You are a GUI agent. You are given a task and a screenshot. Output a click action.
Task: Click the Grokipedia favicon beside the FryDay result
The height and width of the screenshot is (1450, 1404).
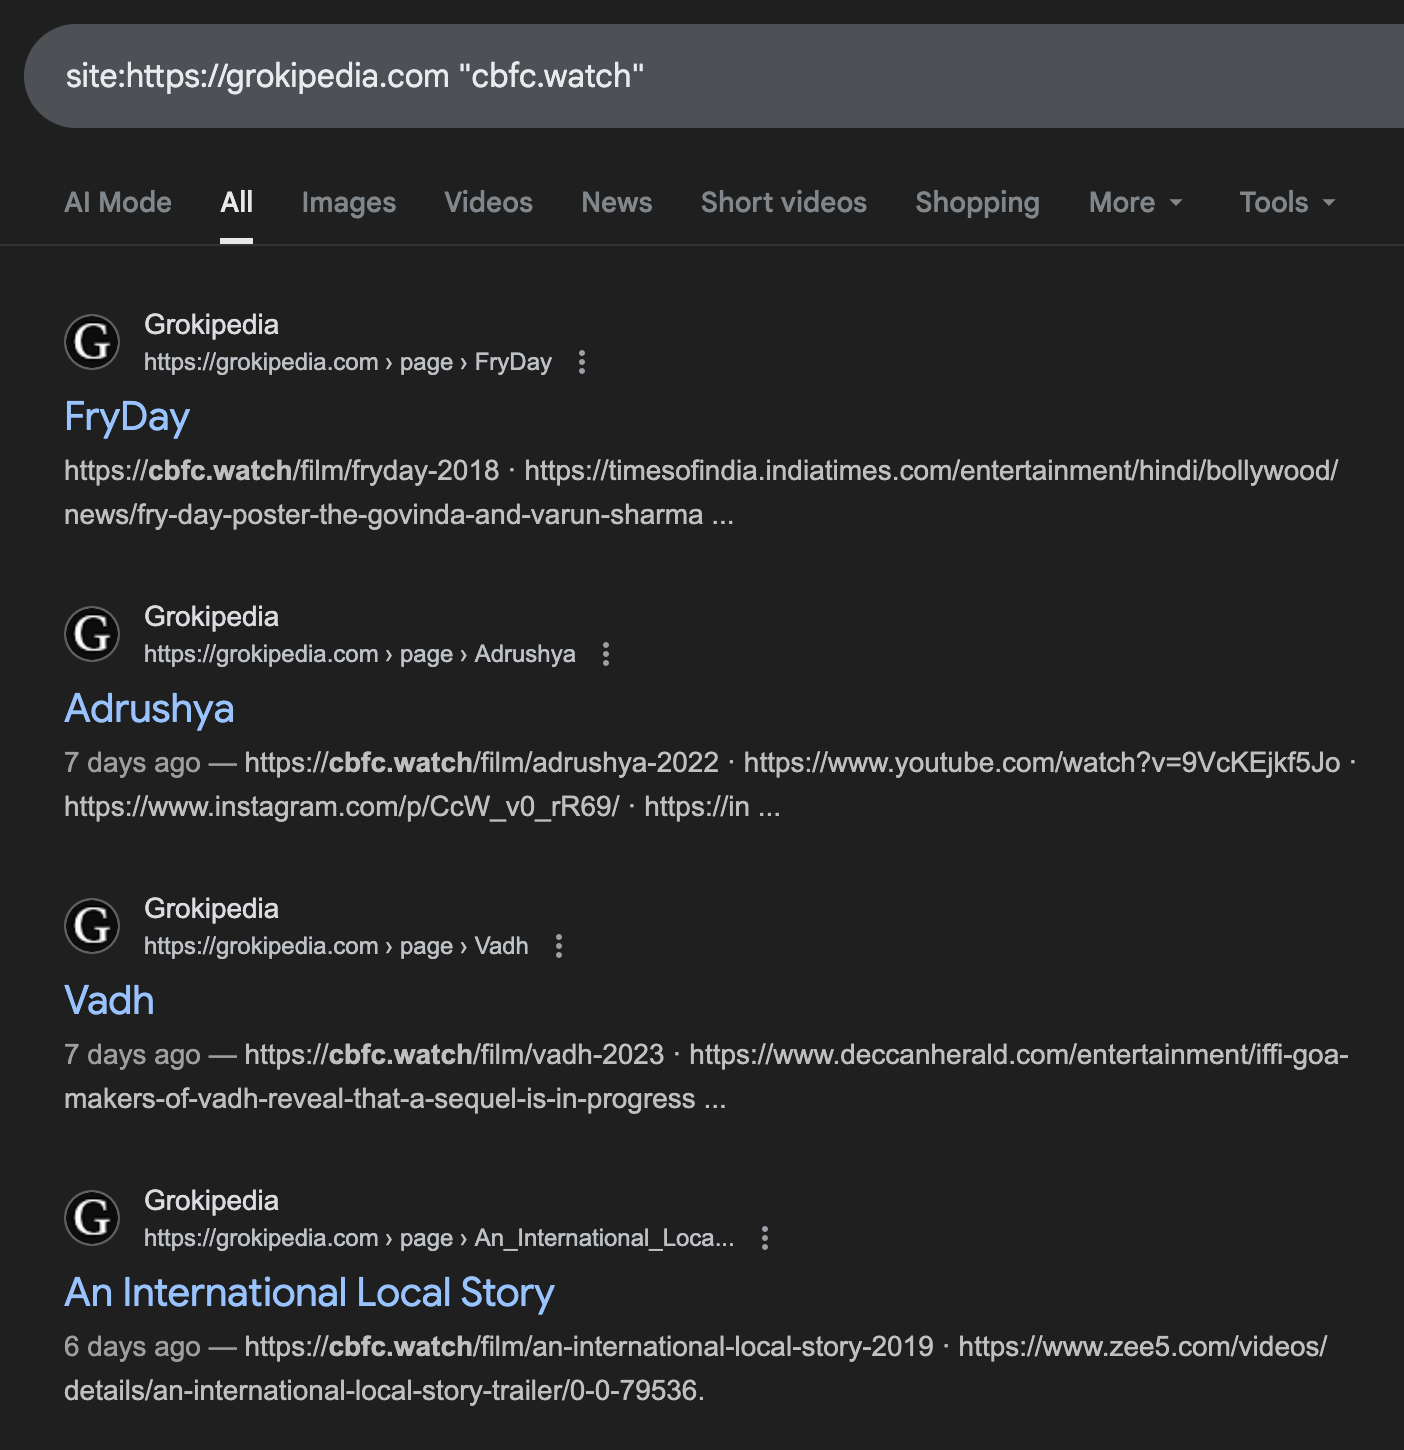92,342
